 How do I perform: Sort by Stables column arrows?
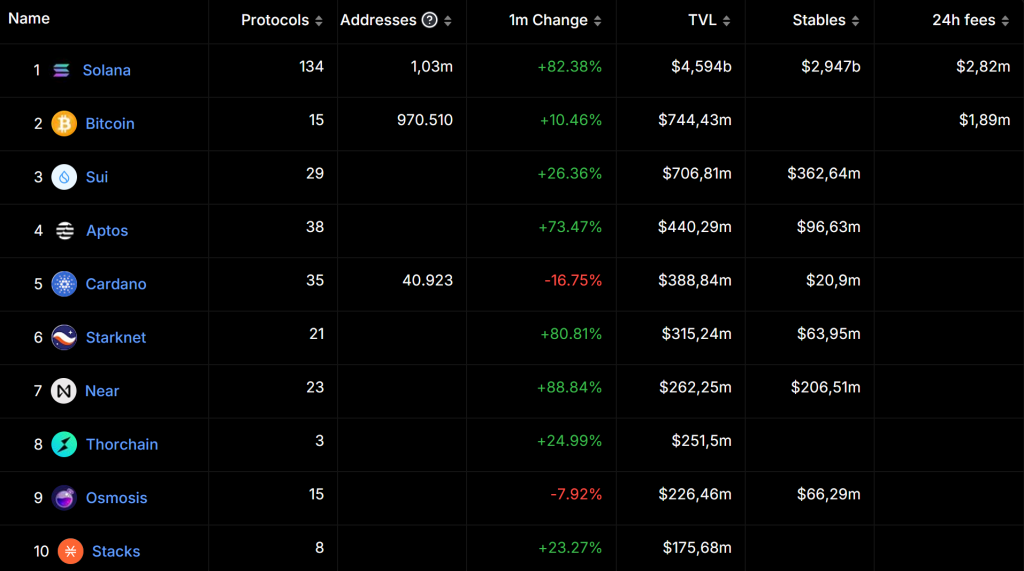click(856, 21)
